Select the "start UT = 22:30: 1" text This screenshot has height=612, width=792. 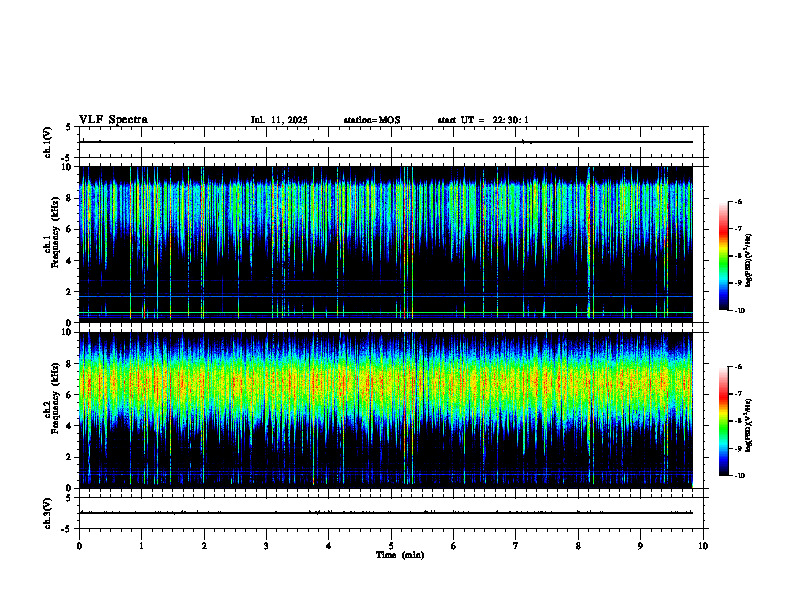pos(483,120)
